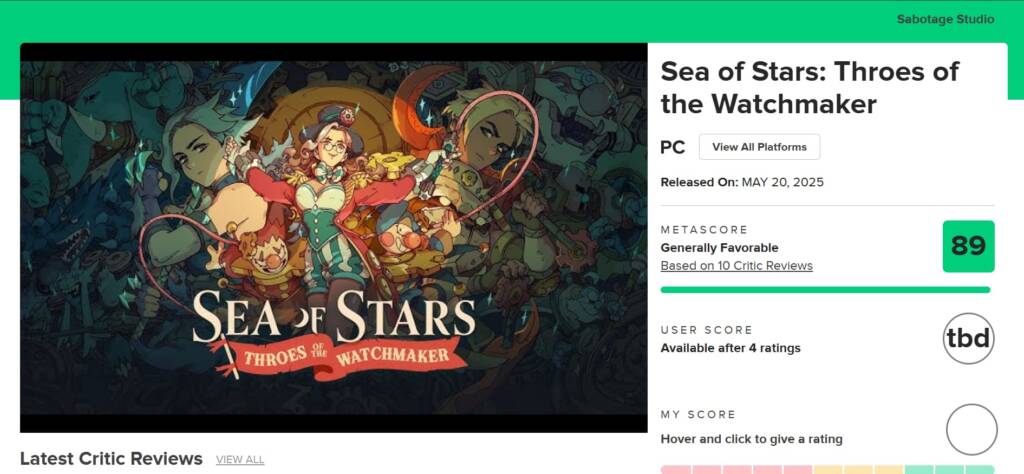1024x474 pixels.
Task: Select the last green rating segment
Action: coord(981,469)
